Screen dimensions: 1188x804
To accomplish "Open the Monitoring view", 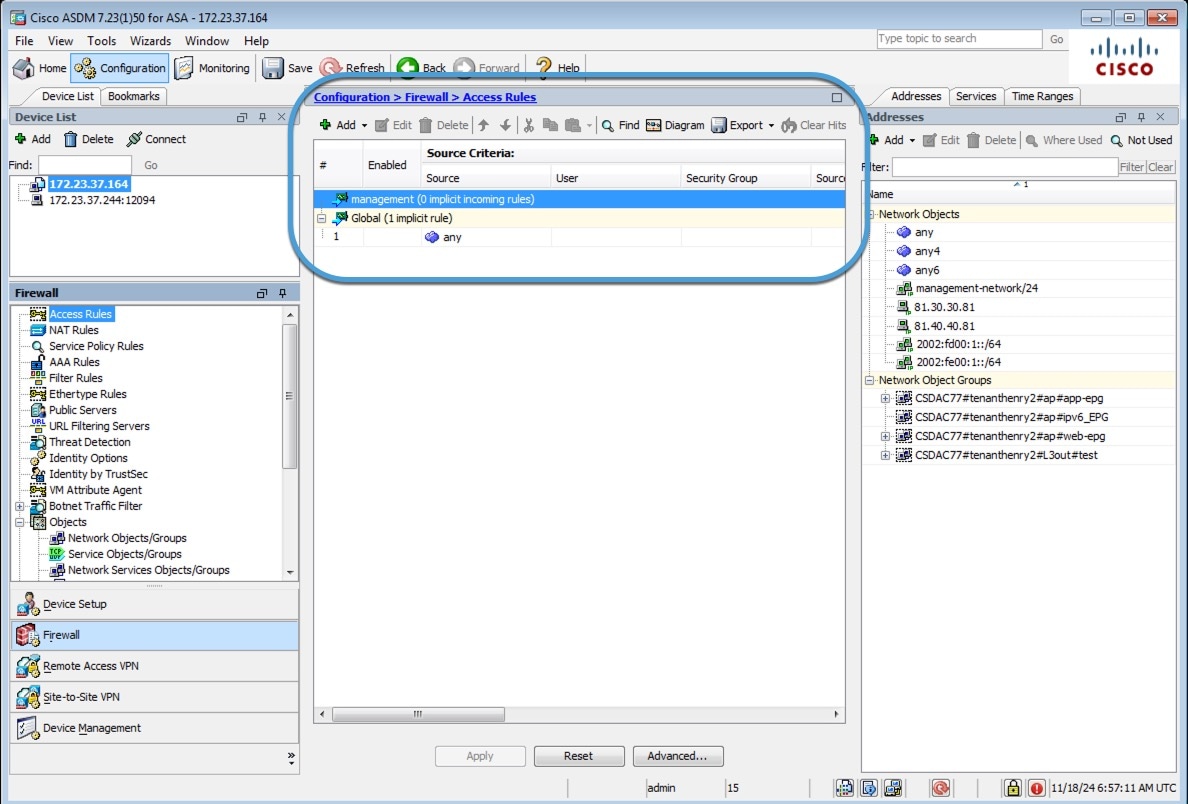I will (212, 68).
